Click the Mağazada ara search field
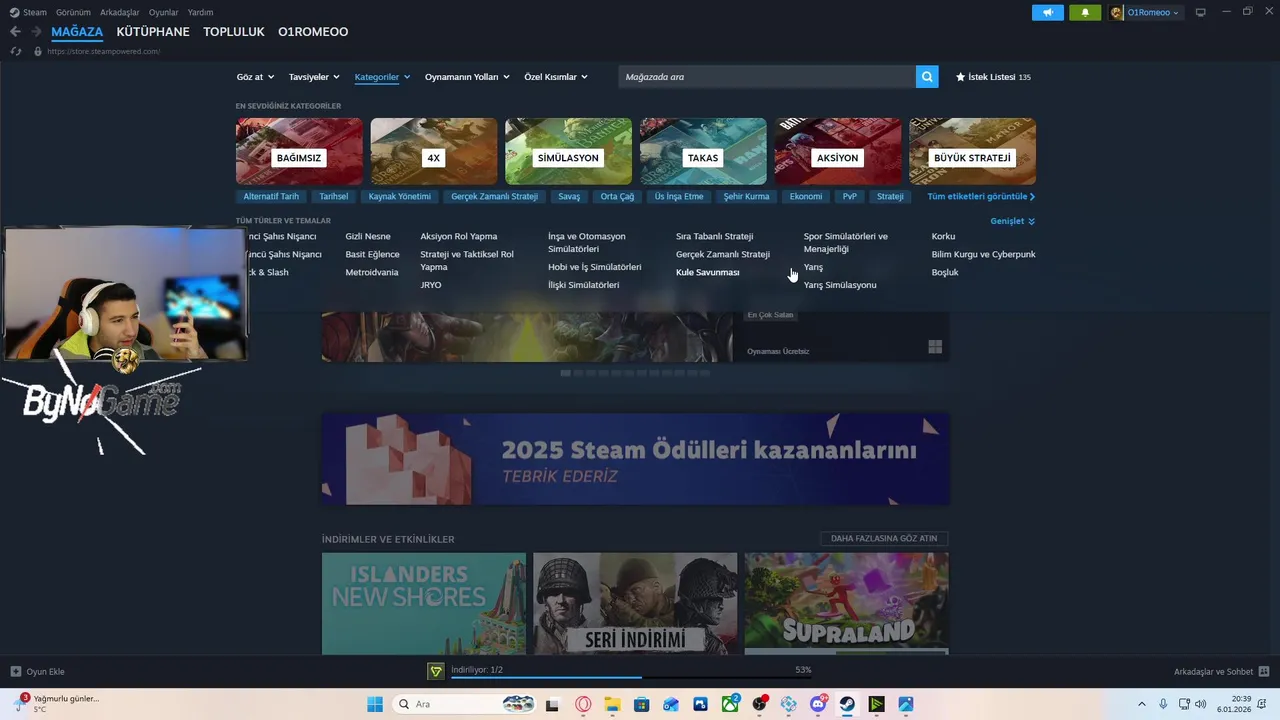Viewport: 1280px width, 720px height. 767,76
